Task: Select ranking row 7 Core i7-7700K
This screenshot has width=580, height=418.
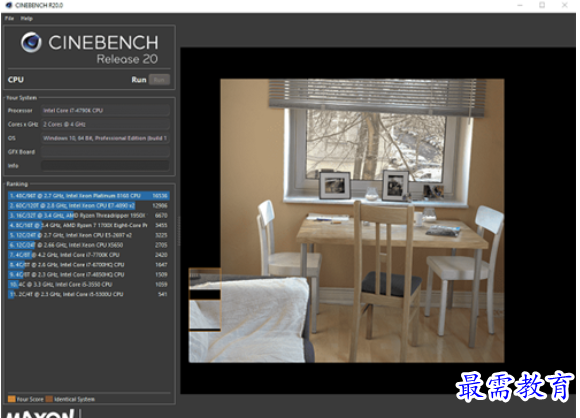Action: tap(89, 254)
